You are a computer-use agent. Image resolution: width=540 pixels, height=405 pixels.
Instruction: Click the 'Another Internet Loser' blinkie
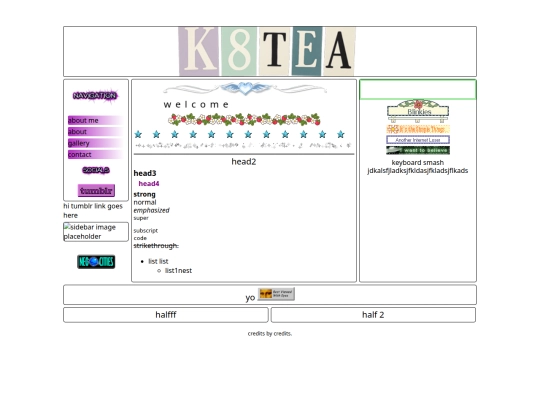click(x=418, y=140)
